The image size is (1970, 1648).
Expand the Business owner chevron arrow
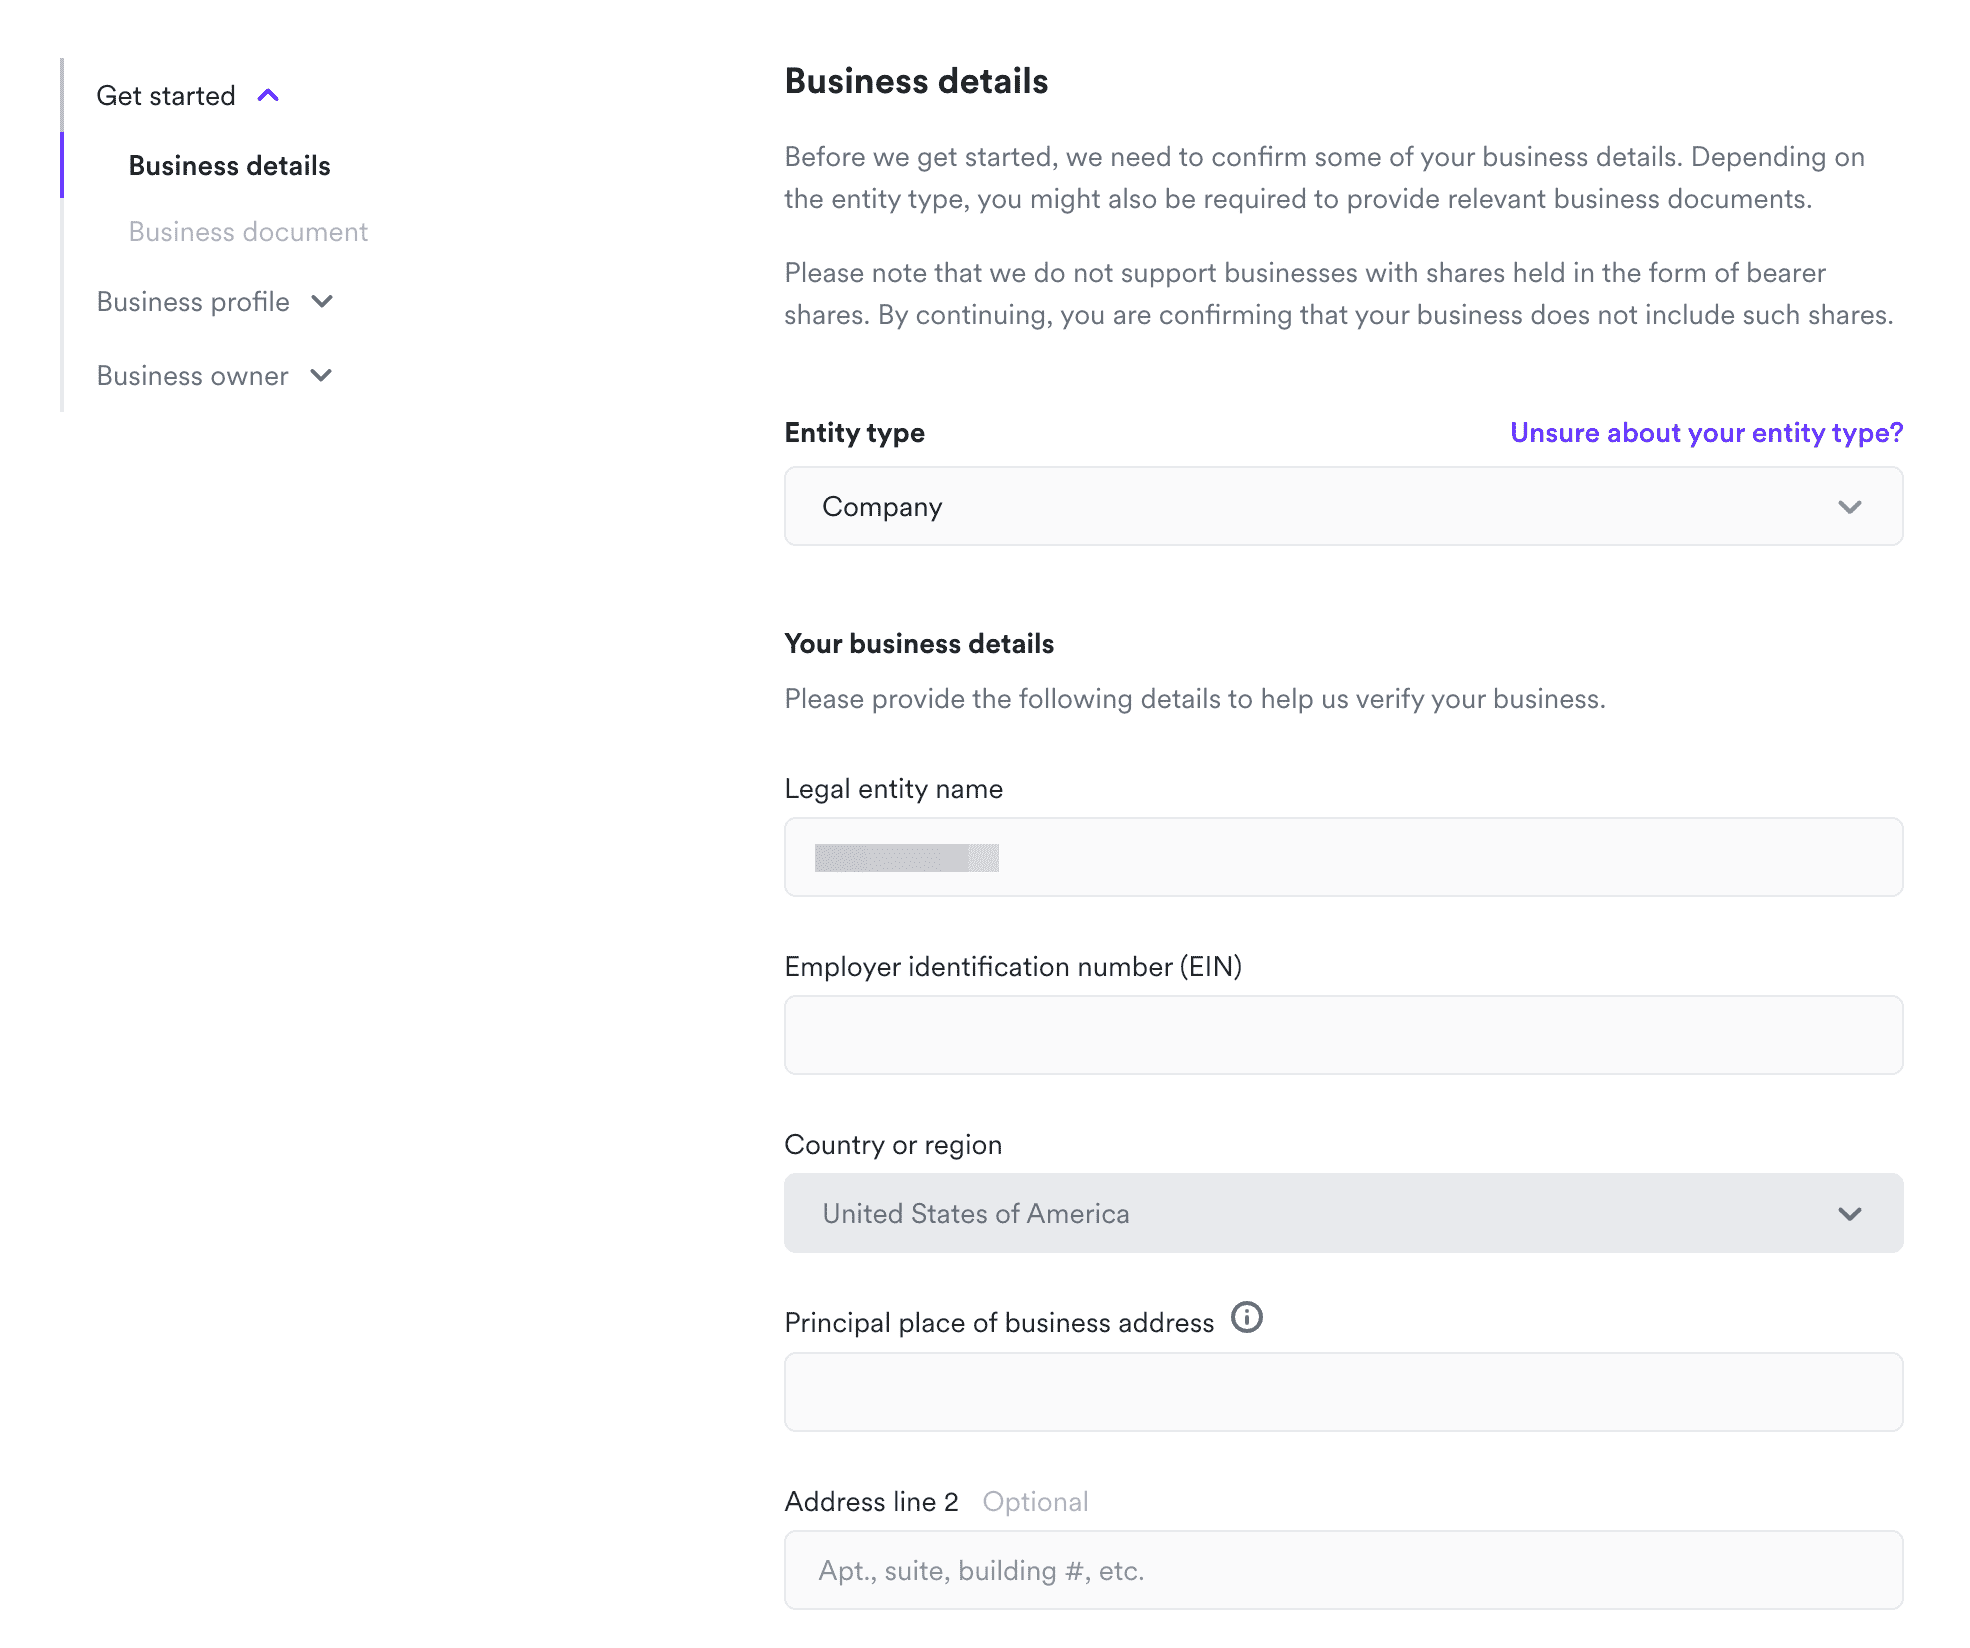pos(321,375)
